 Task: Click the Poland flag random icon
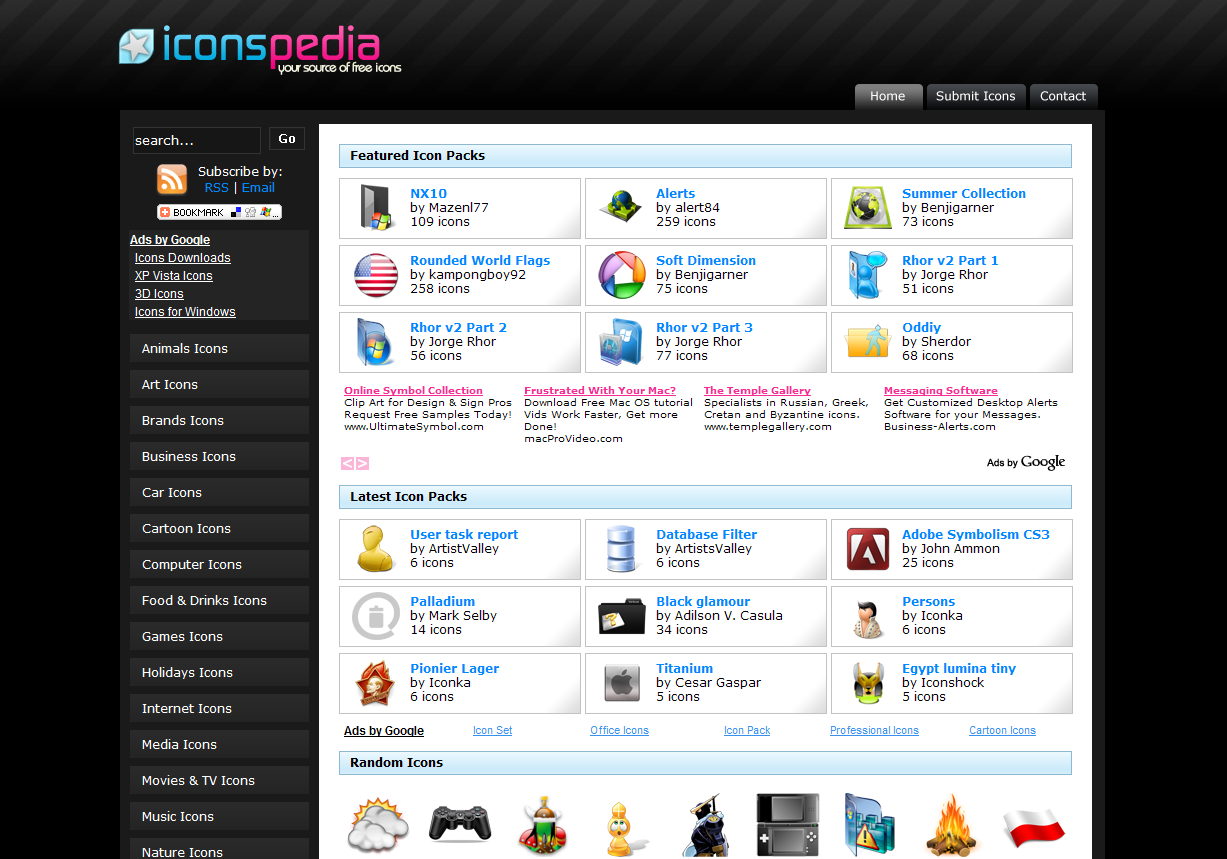tap(1033, 826)
